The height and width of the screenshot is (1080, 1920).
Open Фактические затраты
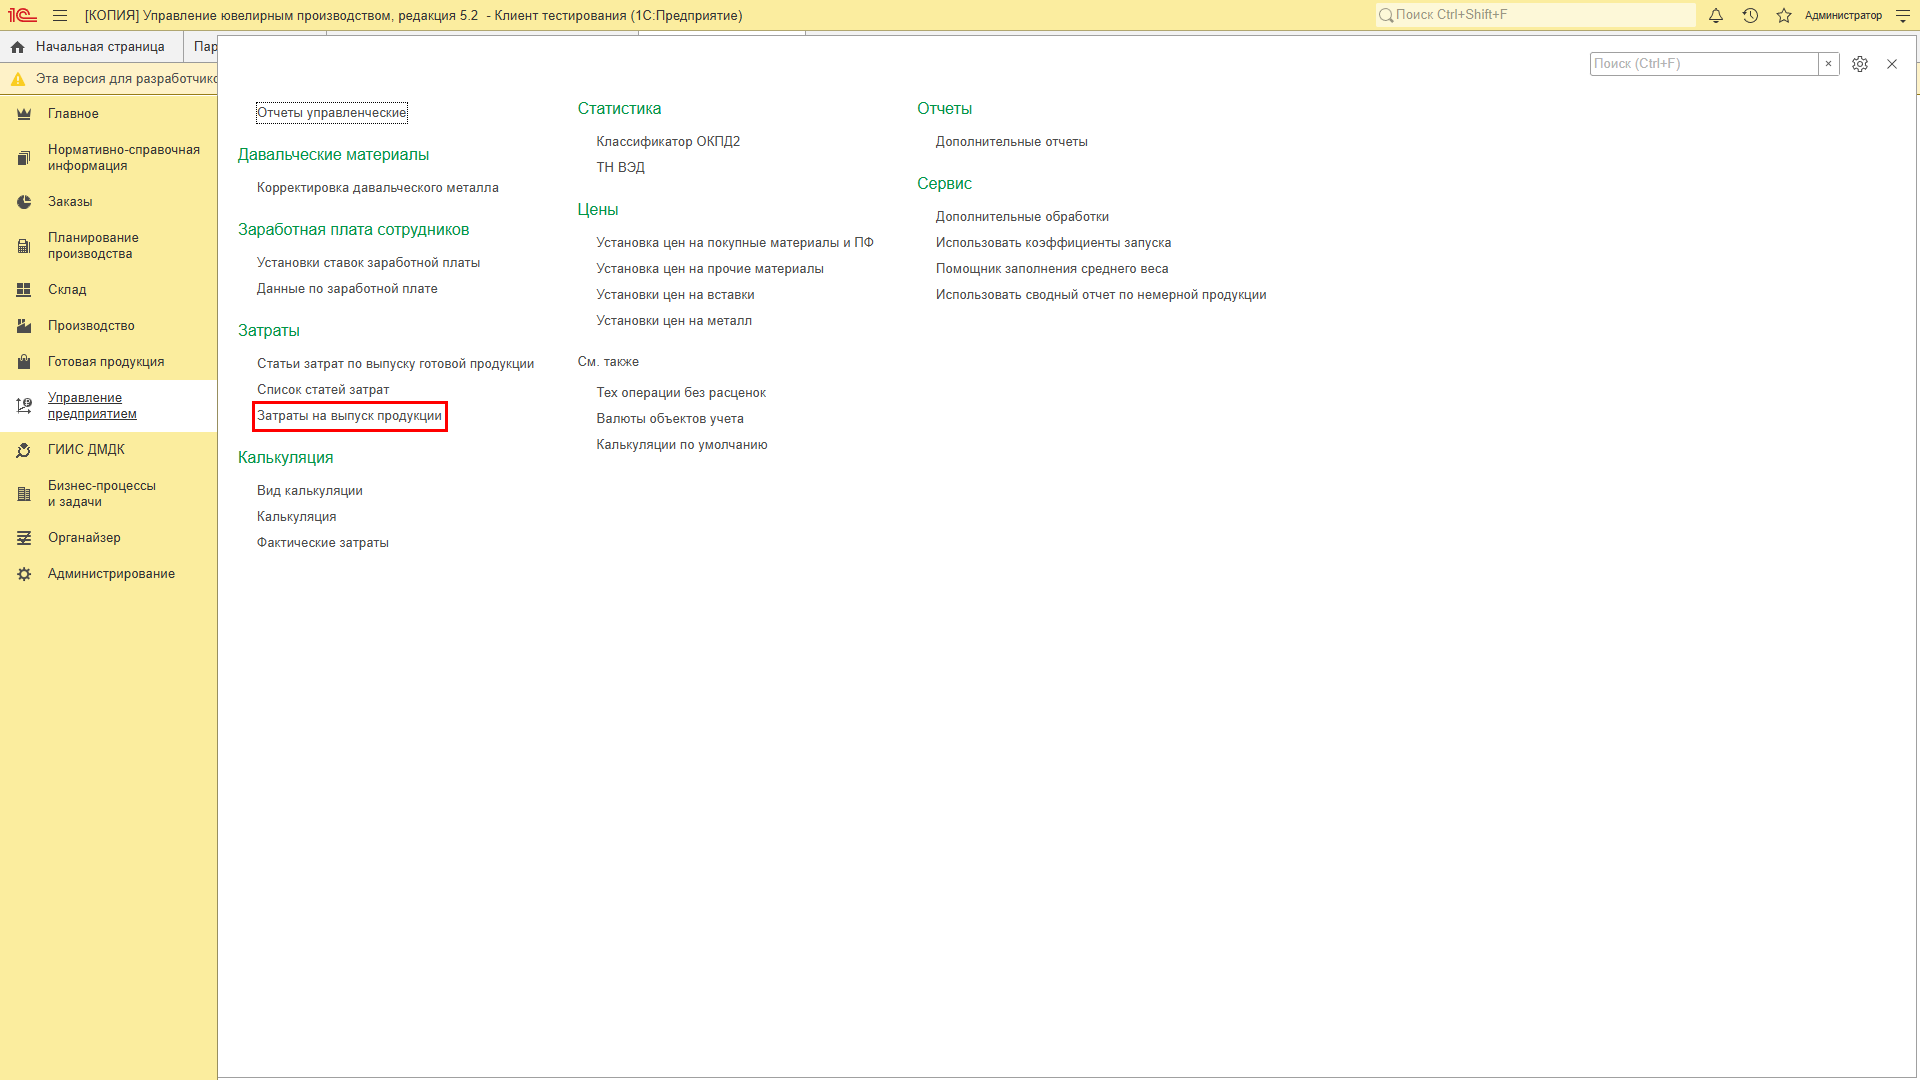pyautogui.click(x=323, y=543)
